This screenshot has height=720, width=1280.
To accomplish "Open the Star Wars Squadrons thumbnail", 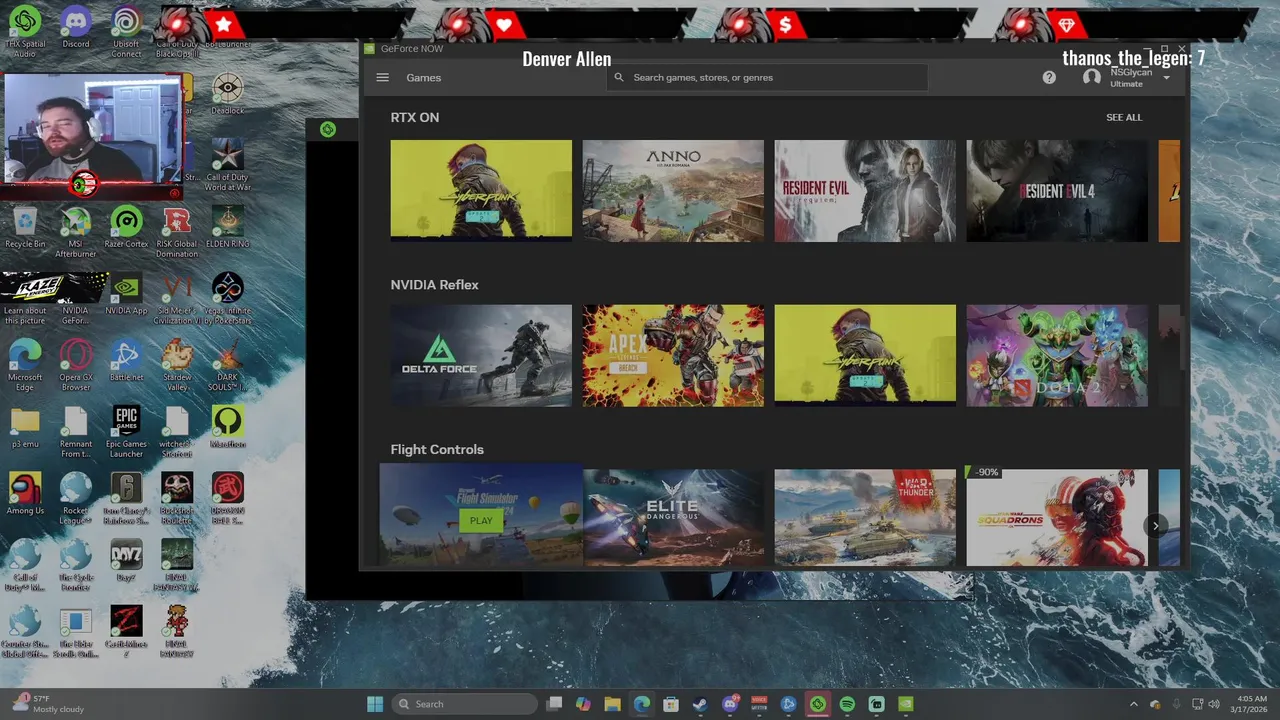I will pos(1057,518).
